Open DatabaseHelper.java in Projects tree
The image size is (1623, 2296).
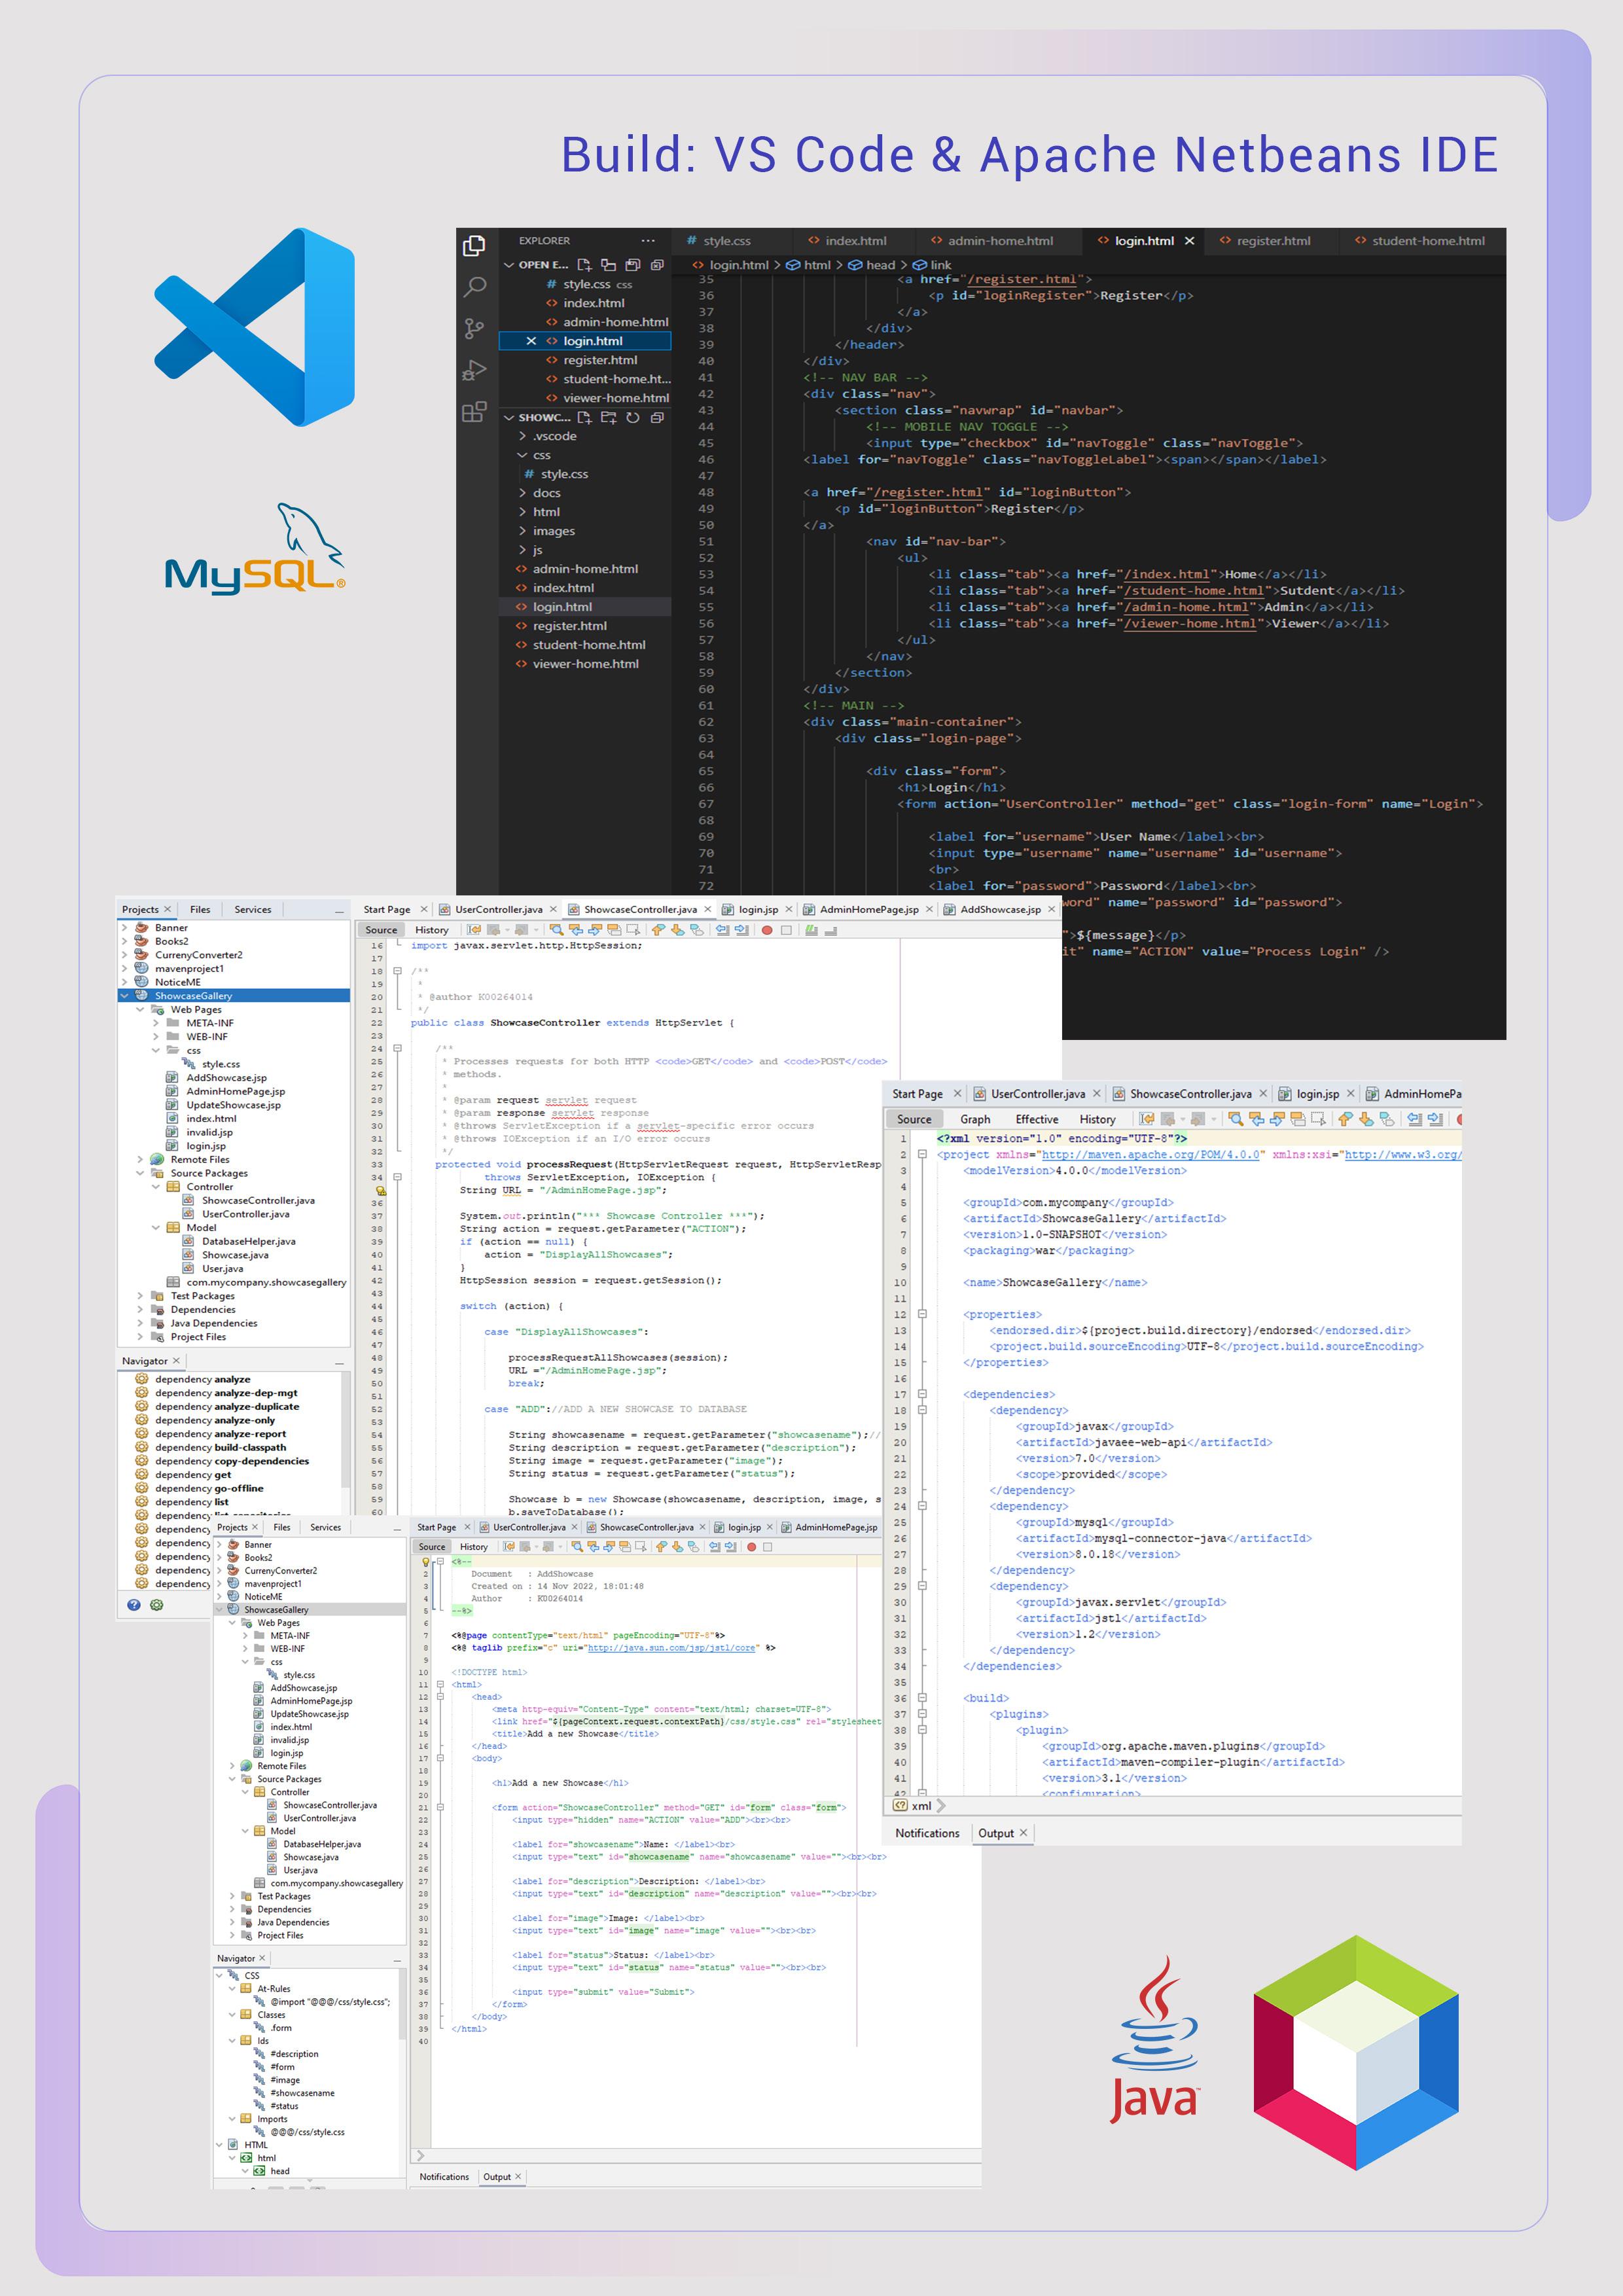tap(248, 1241)
